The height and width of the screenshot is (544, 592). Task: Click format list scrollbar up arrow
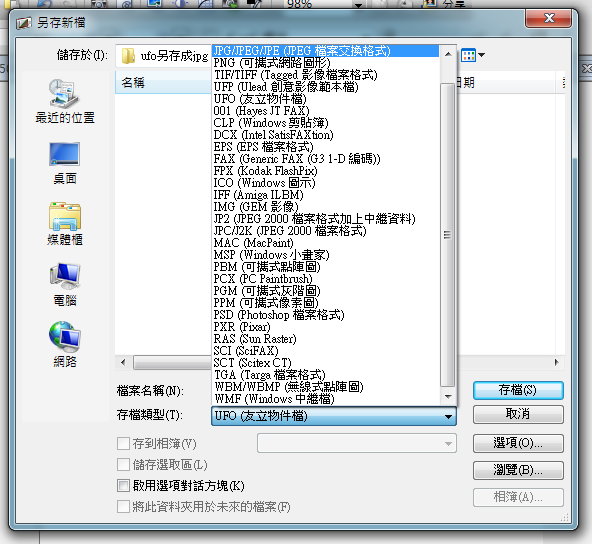(448, 54)
